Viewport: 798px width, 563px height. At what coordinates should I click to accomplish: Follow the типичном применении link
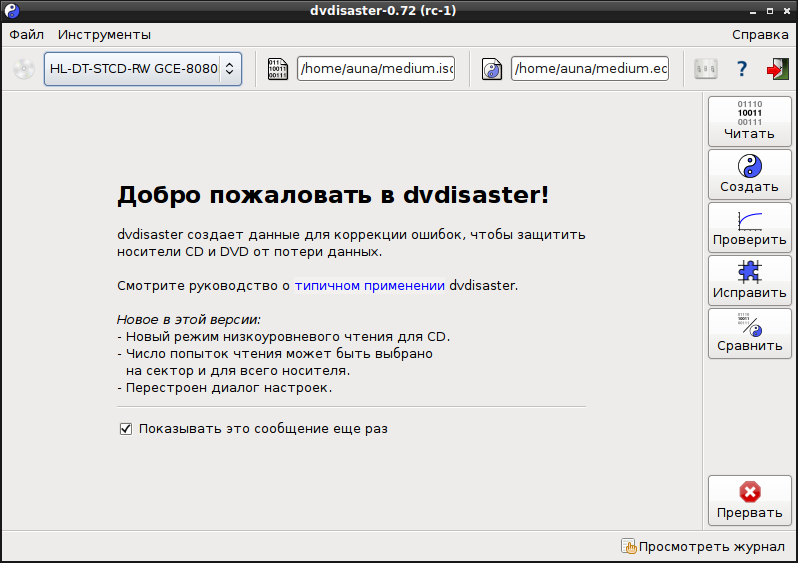(x=370, y=286)
